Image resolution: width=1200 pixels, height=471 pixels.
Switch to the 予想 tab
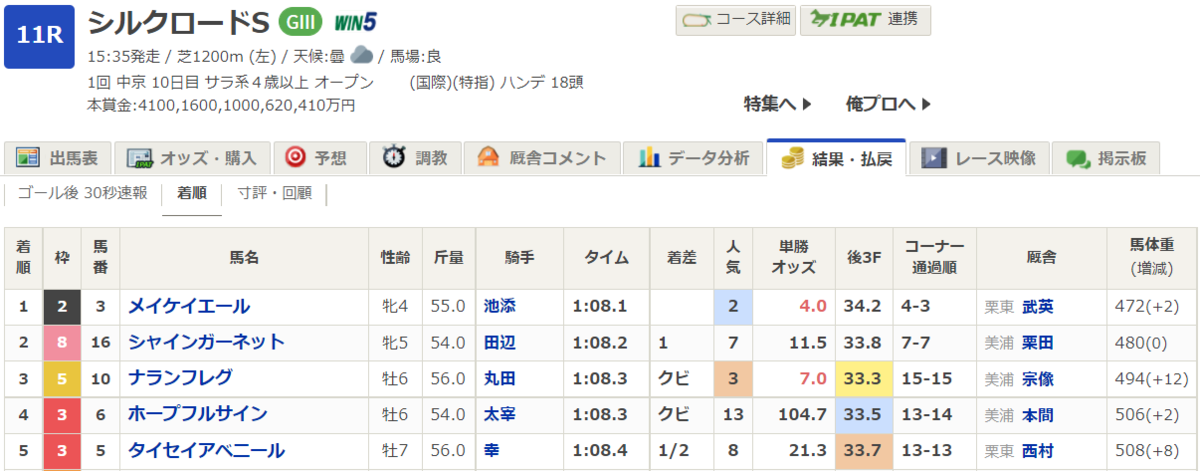click(318, 158)
